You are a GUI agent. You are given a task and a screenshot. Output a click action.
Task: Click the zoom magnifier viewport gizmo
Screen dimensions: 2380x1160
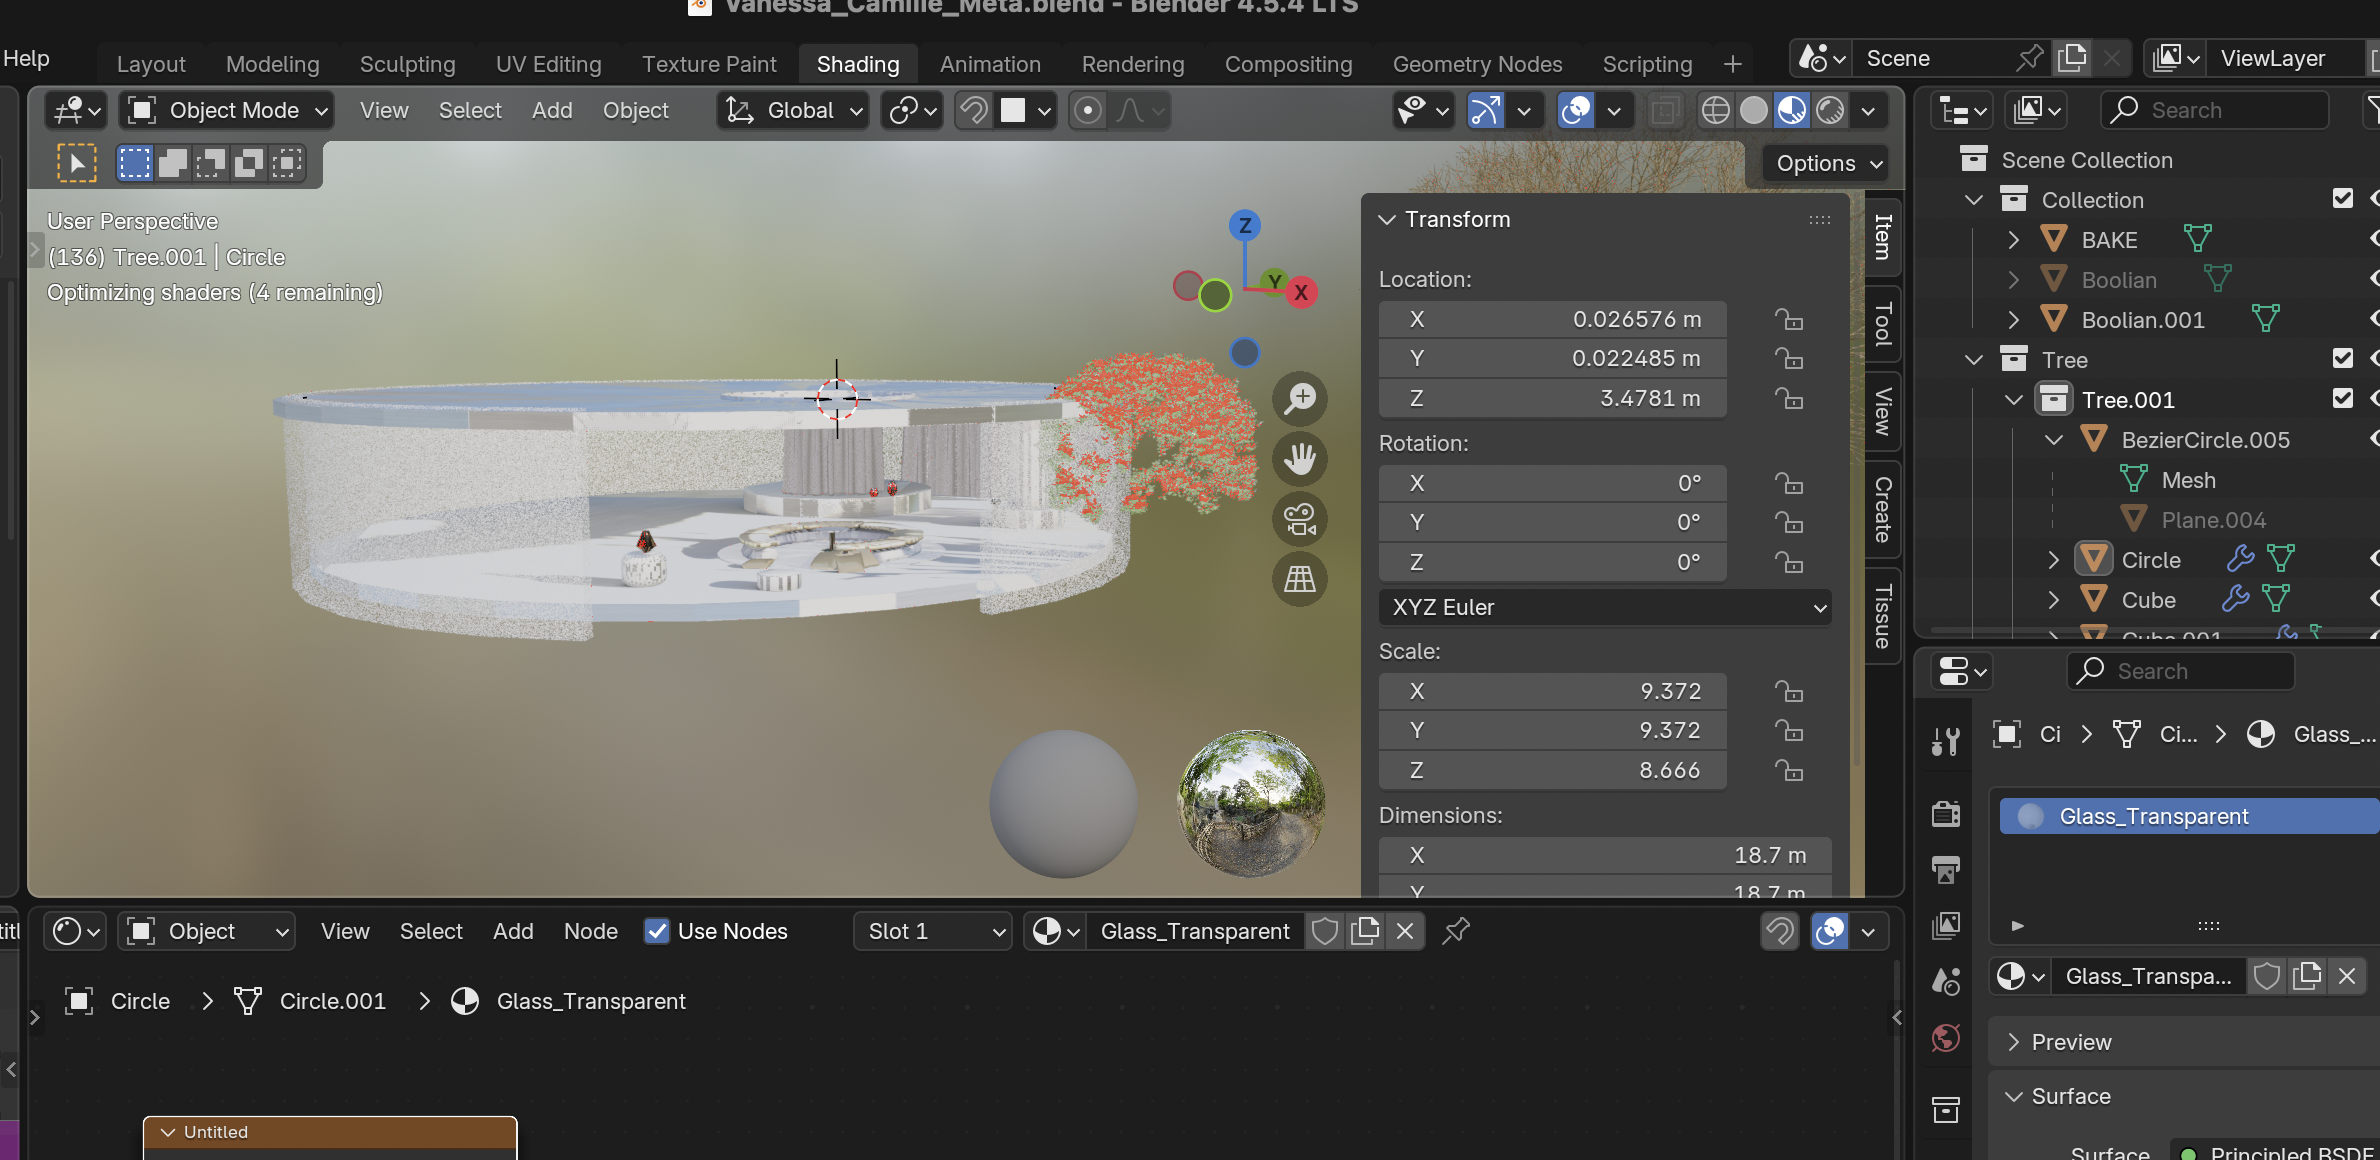1299,399
